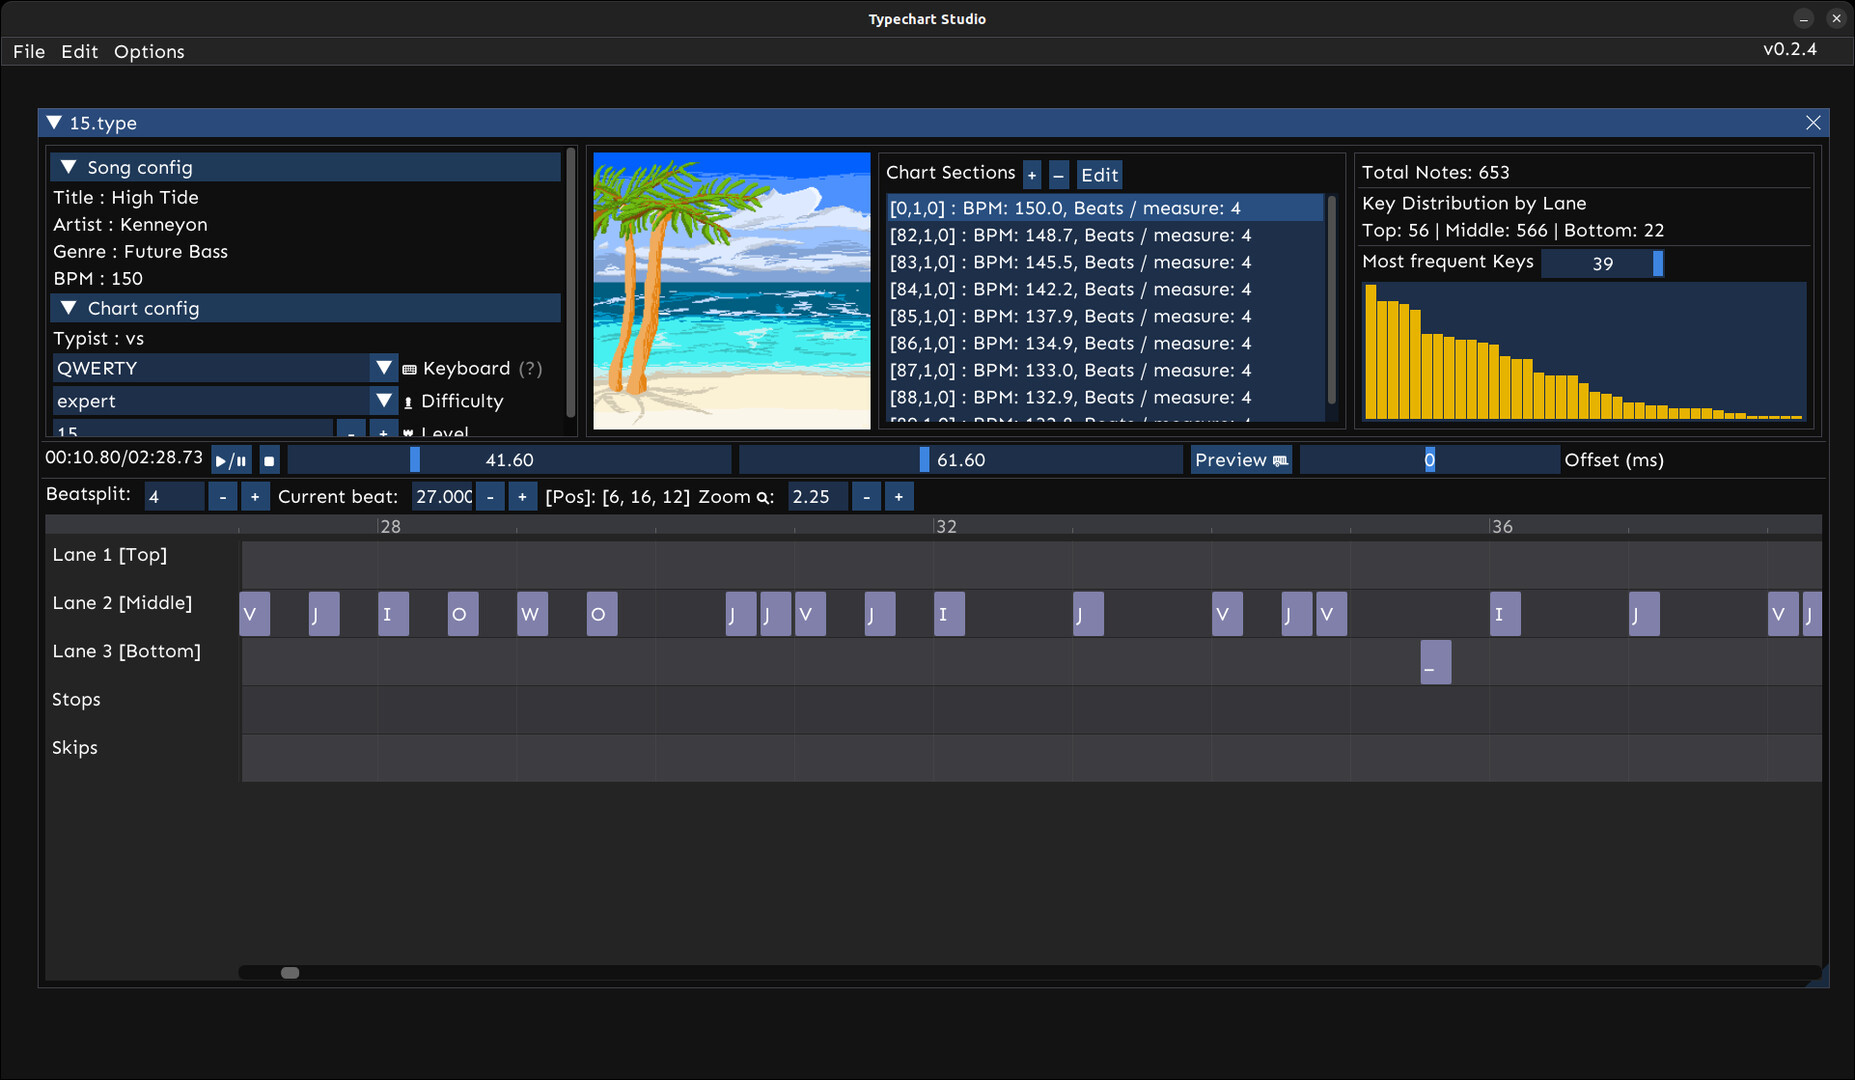Image resolution: width=1855 pixels, height=1080 pixels.
Task: Collapse the Song config section
Action: (x=68, y=166)
